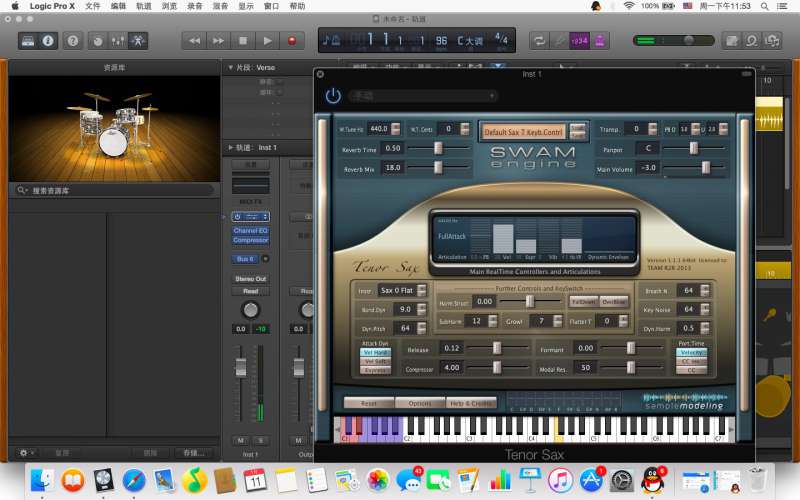800x500 pixels.
Task: Click the Reset button in SWAM plugin
Action: [368, 403]
